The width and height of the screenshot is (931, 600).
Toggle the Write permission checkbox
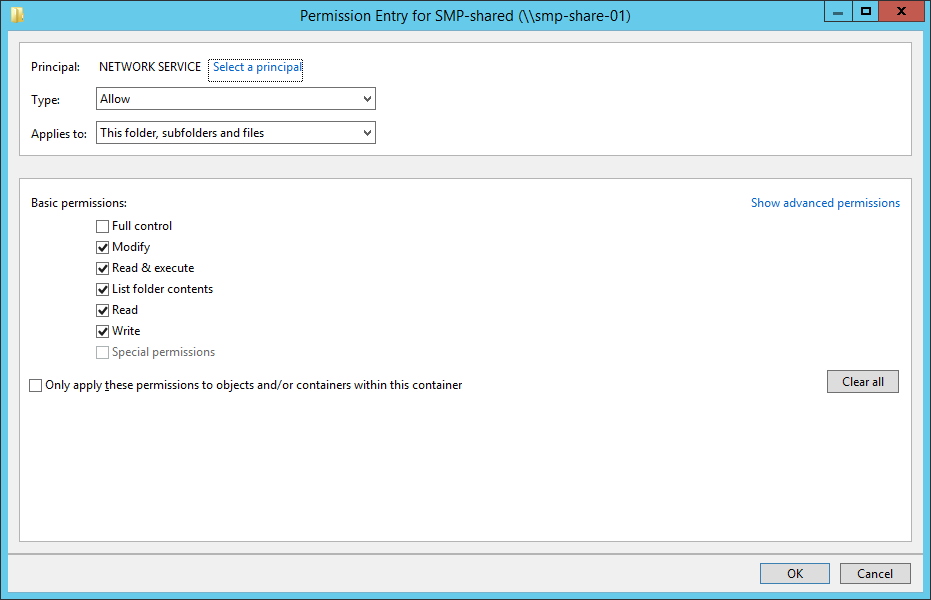(x=103, y=332)
